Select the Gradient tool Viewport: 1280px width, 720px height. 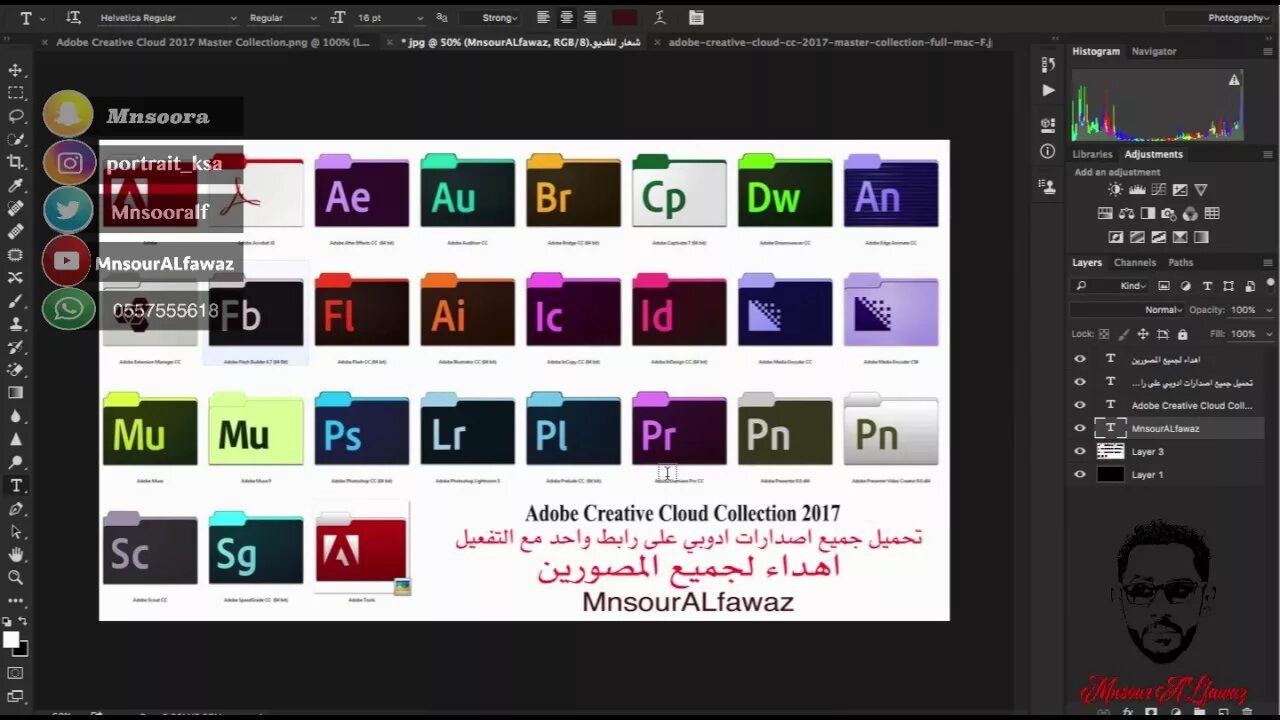tap(16, 393)
